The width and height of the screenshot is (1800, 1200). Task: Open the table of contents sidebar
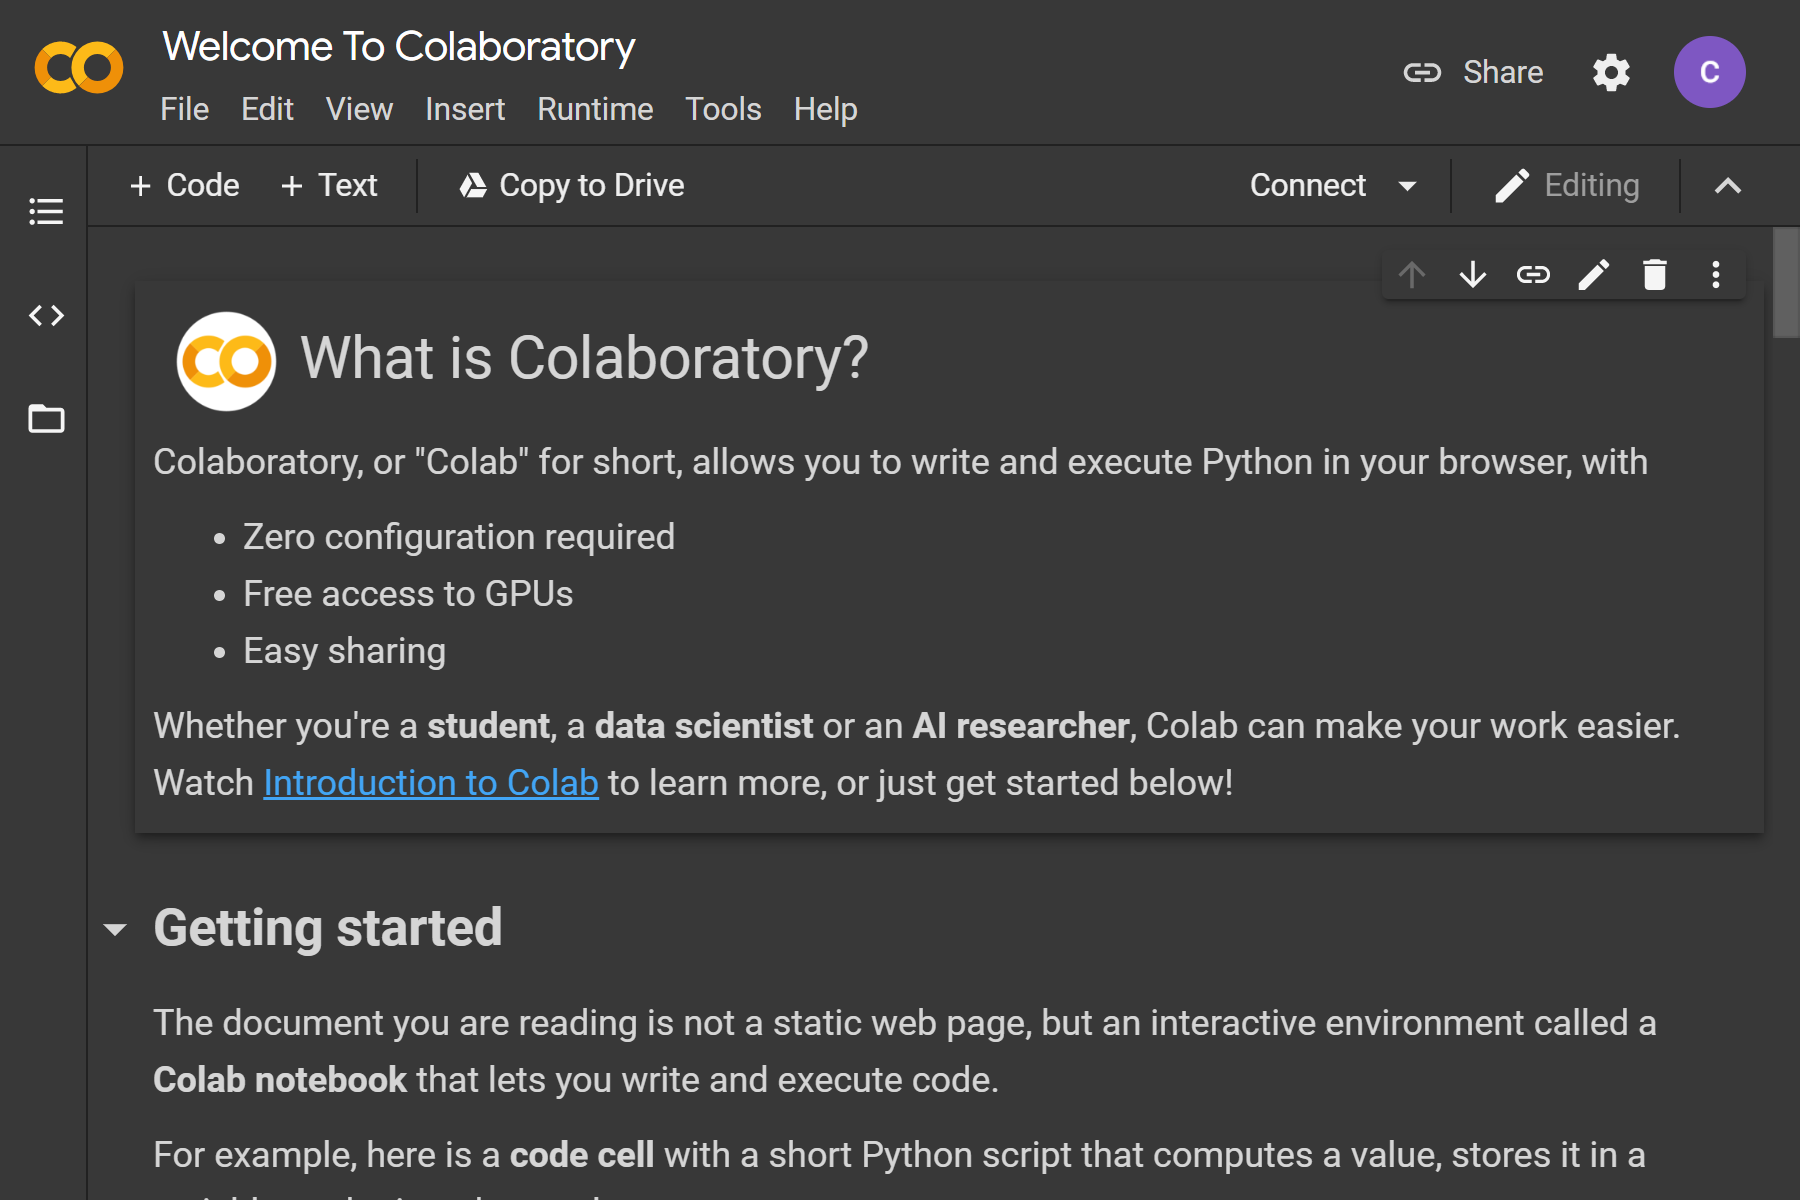pyautogui.click(x=46, y=211)
